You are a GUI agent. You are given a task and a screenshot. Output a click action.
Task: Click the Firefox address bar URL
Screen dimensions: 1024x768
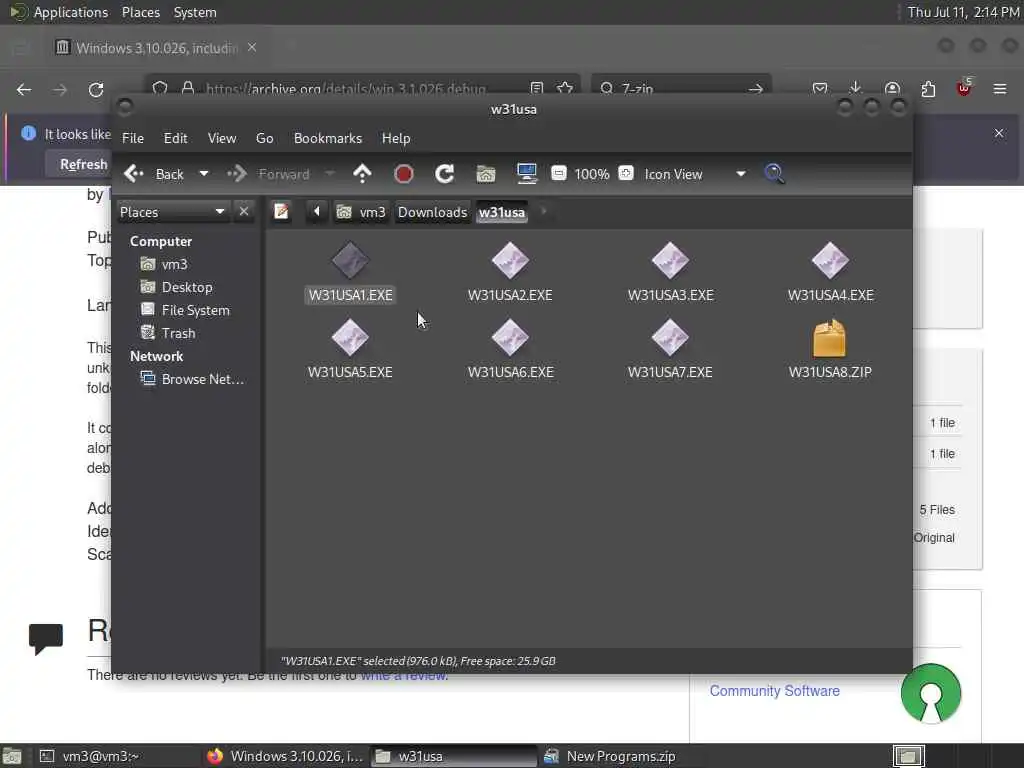(345, 89)
